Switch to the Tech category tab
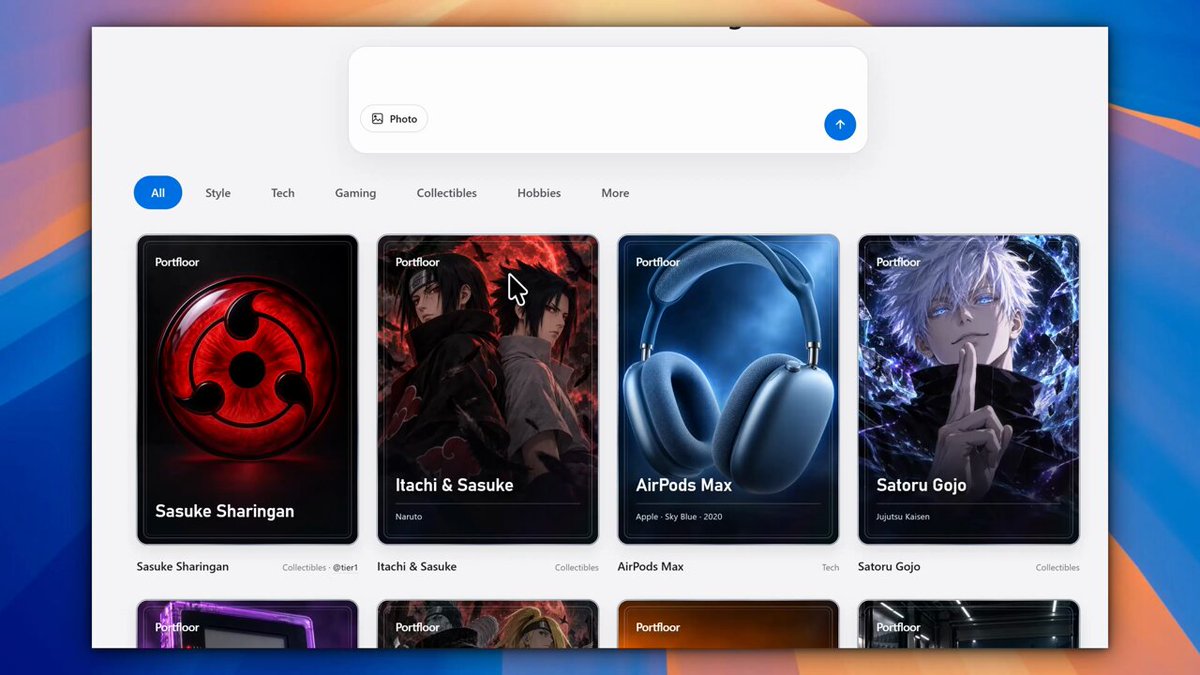This screenshot has width=1200, height=675. (x=283, y=193)
